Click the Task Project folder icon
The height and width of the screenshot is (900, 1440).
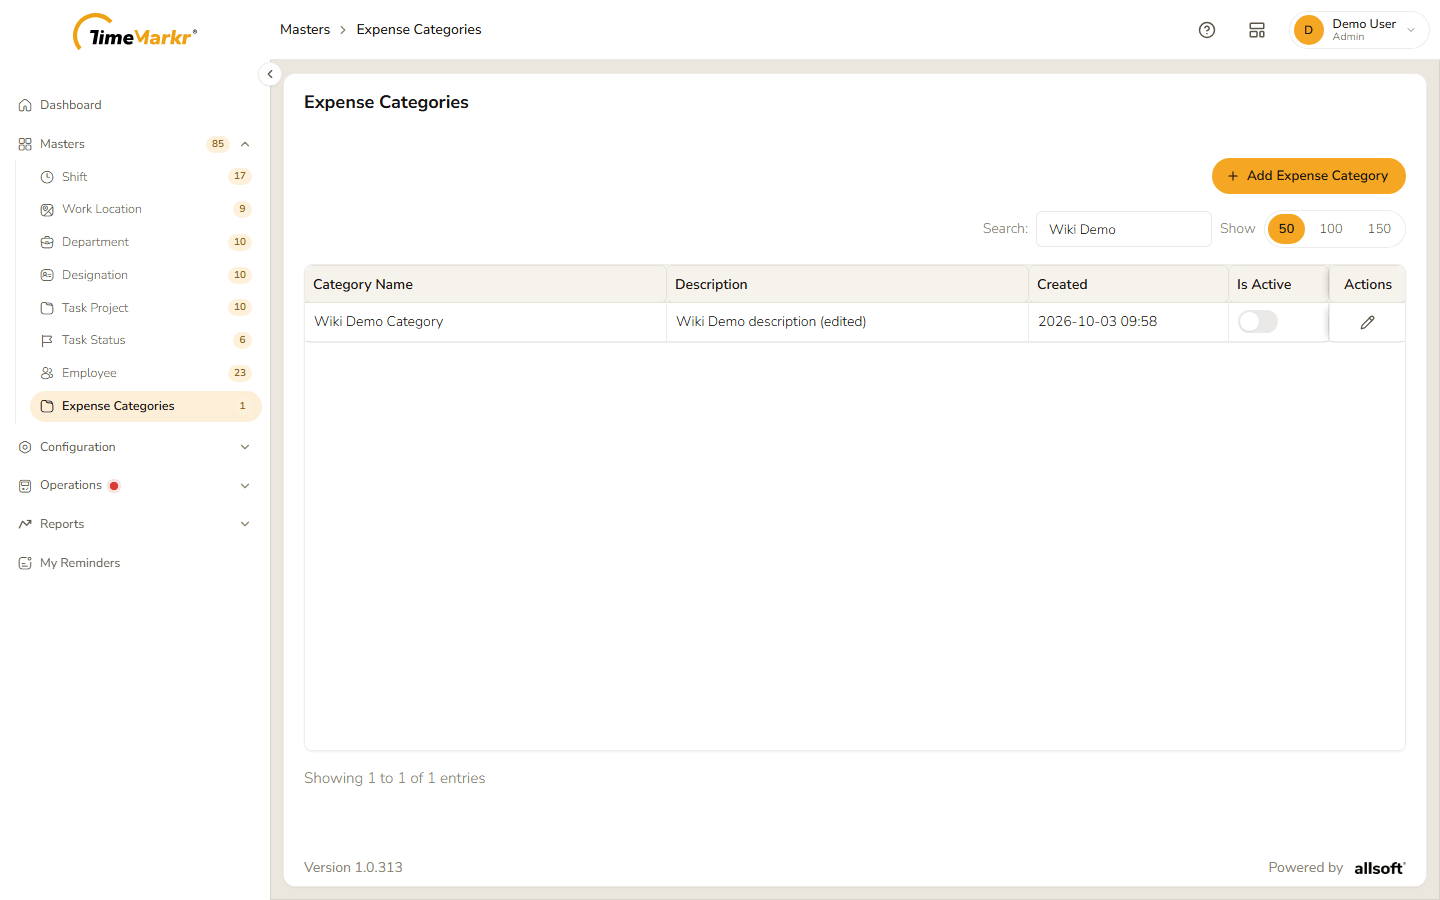tap(47, 308)
